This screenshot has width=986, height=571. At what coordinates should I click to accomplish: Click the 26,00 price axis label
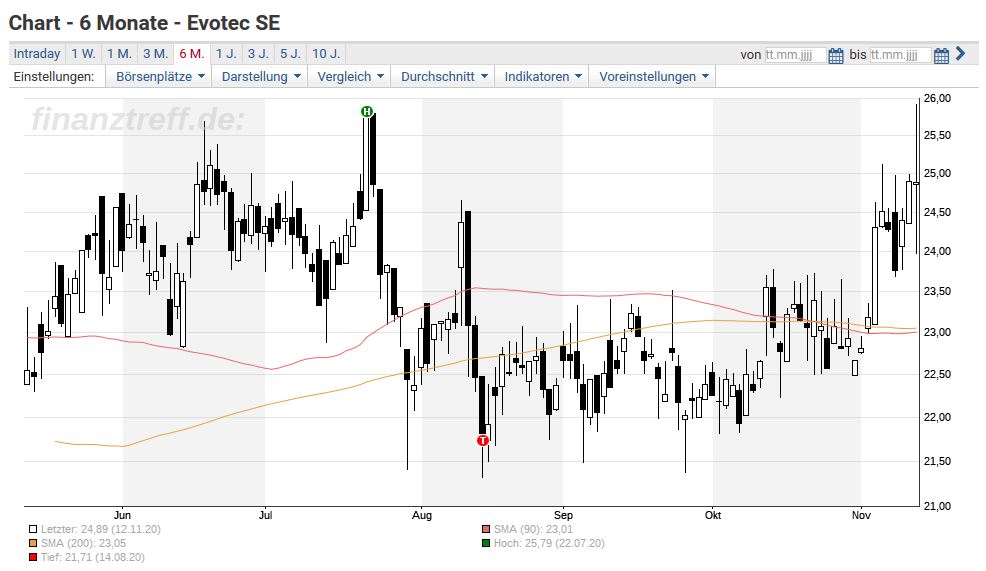pos(938,98)
